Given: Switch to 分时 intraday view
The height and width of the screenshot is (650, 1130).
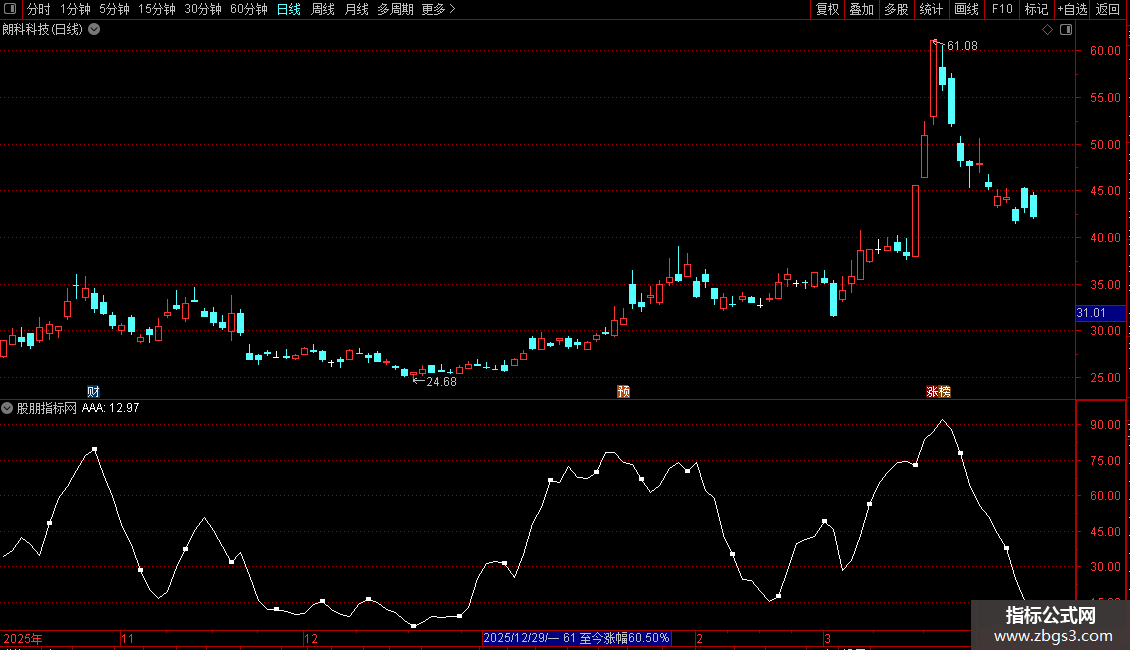Looking at the screenshot, I should tap(39, 9).
